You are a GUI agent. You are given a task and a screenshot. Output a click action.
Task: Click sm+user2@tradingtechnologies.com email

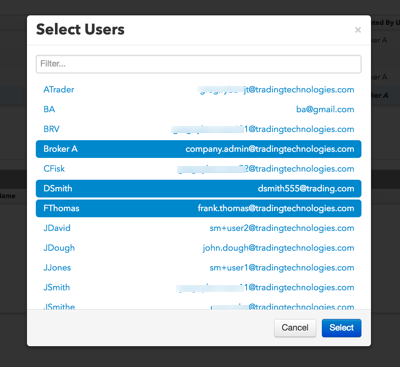282,228
